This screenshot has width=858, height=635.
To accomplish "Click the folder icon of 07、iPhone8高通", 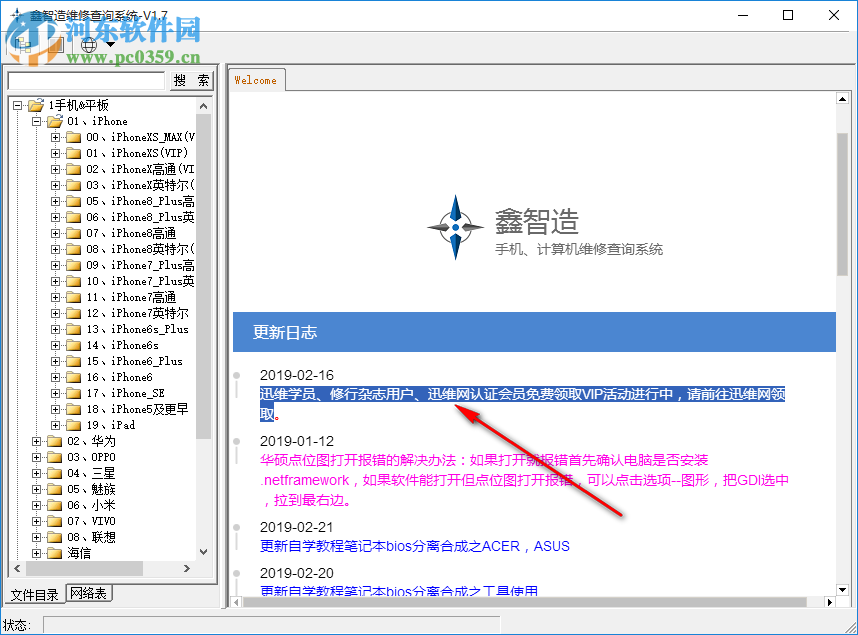I will (73, 233).
